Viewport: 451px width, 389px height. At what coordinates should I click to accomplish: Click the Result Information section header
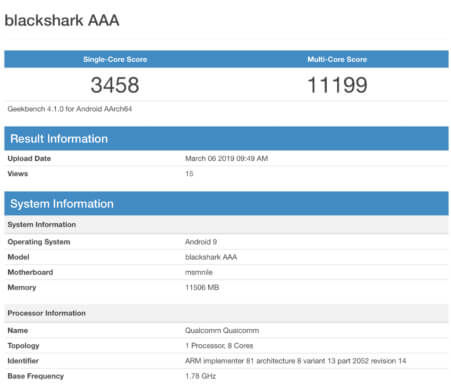point(226,138)
